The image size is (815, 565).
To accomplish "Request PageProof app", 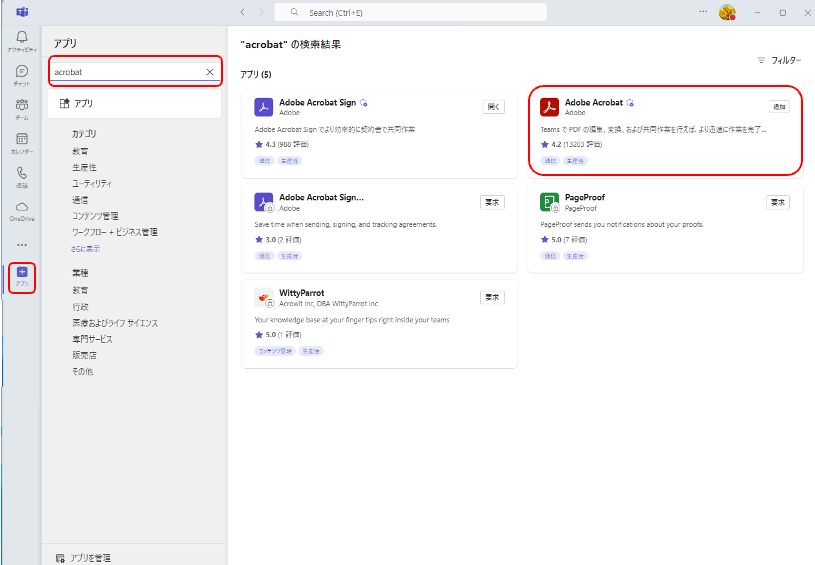I will coord(778,203).
